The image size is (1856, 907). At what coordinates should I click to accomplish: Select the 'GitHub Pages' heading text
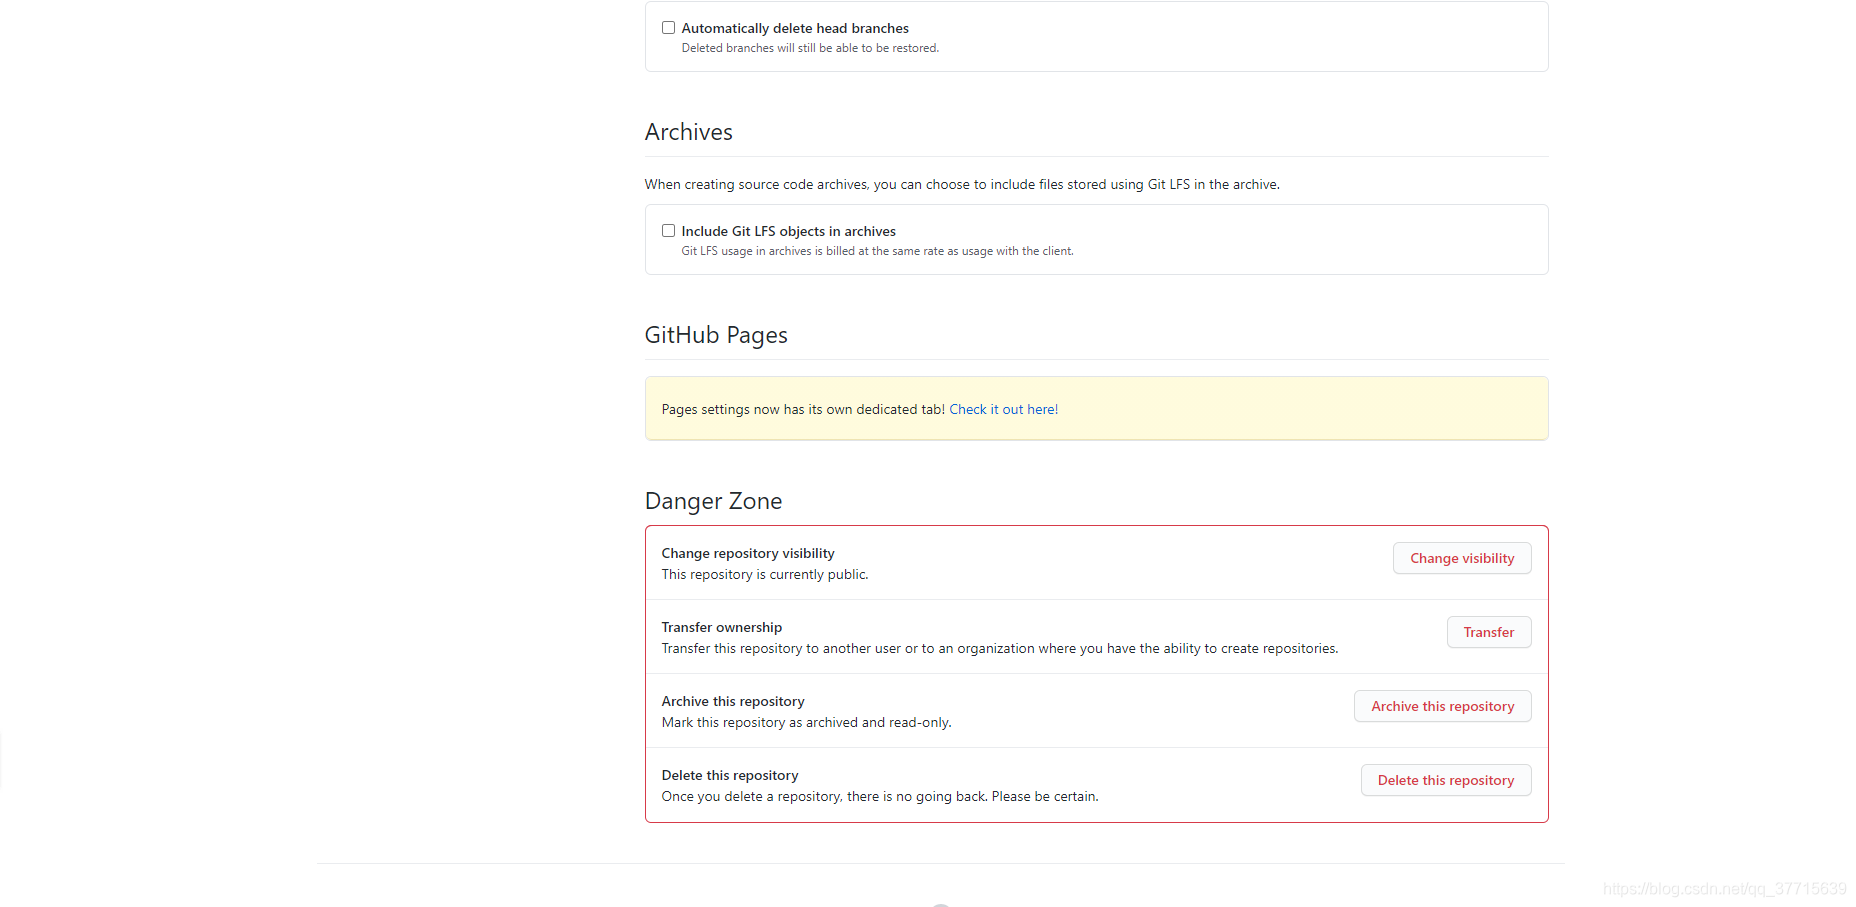pos(716,335)
